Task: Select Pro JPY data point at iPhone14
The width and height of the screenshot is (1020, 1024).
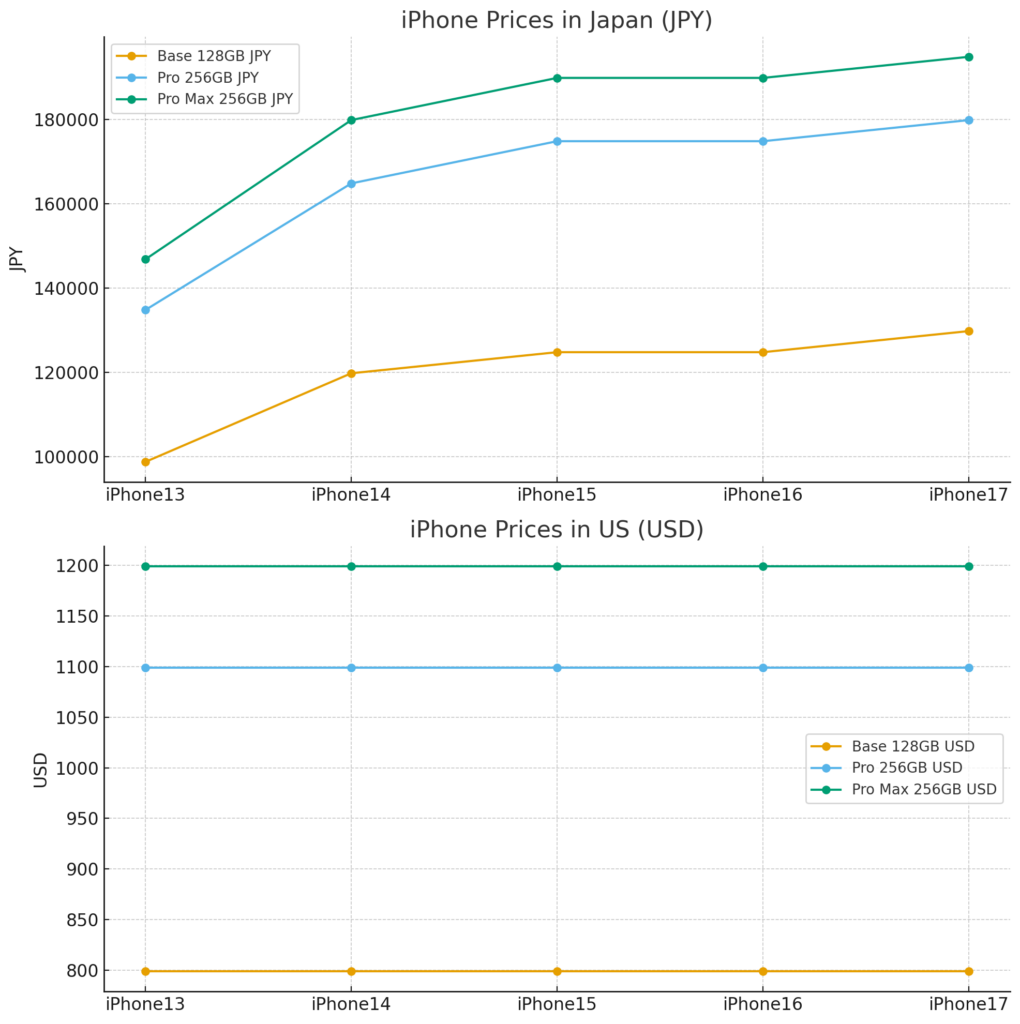Action: tap(351, 184)
